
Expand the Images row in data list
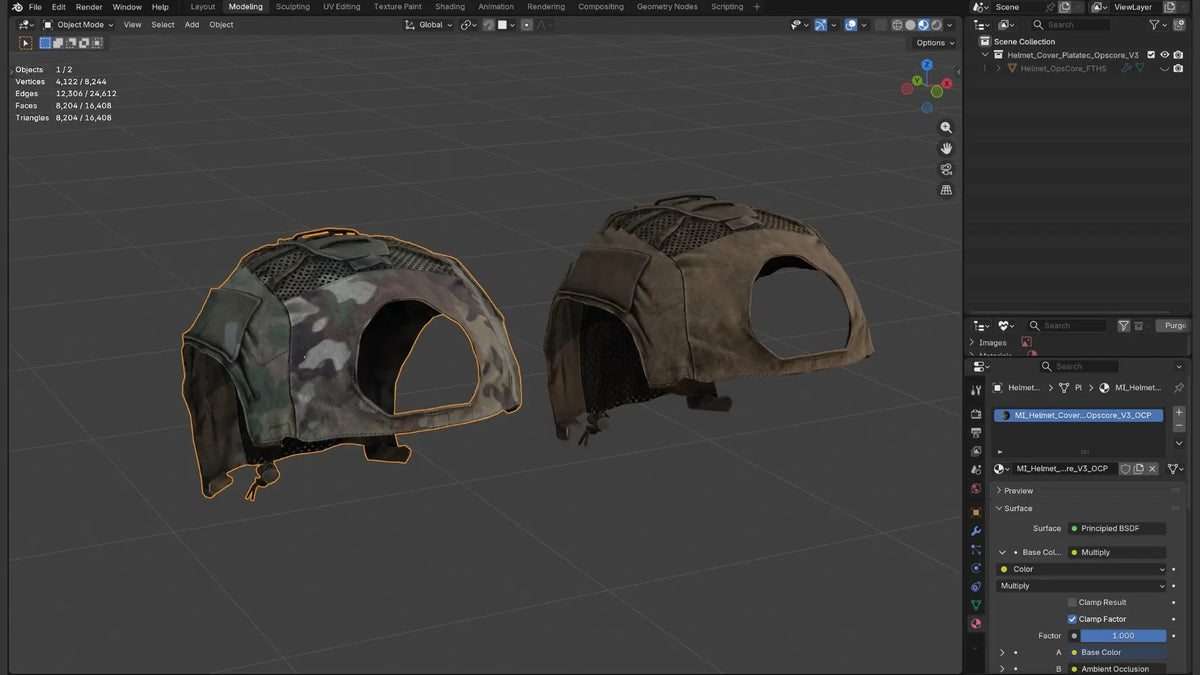click(972, 343)
